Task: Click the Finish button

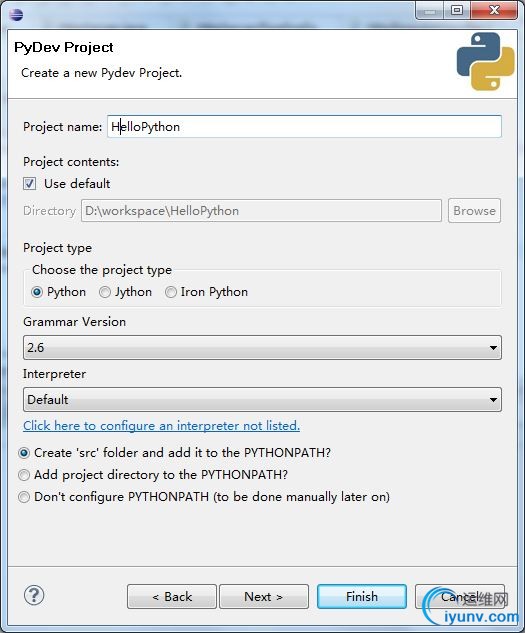Action: [362, 596]
